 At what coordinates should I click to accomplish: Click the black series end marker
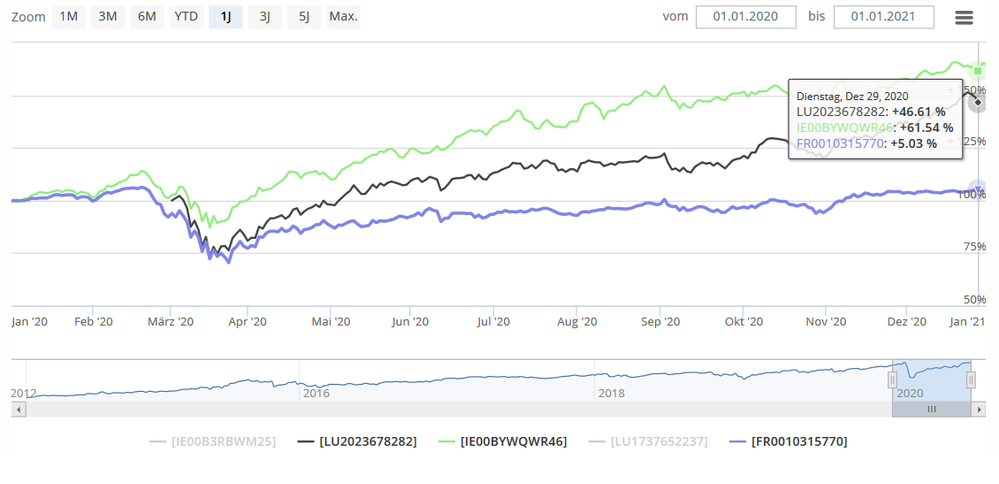pos(978,101)
